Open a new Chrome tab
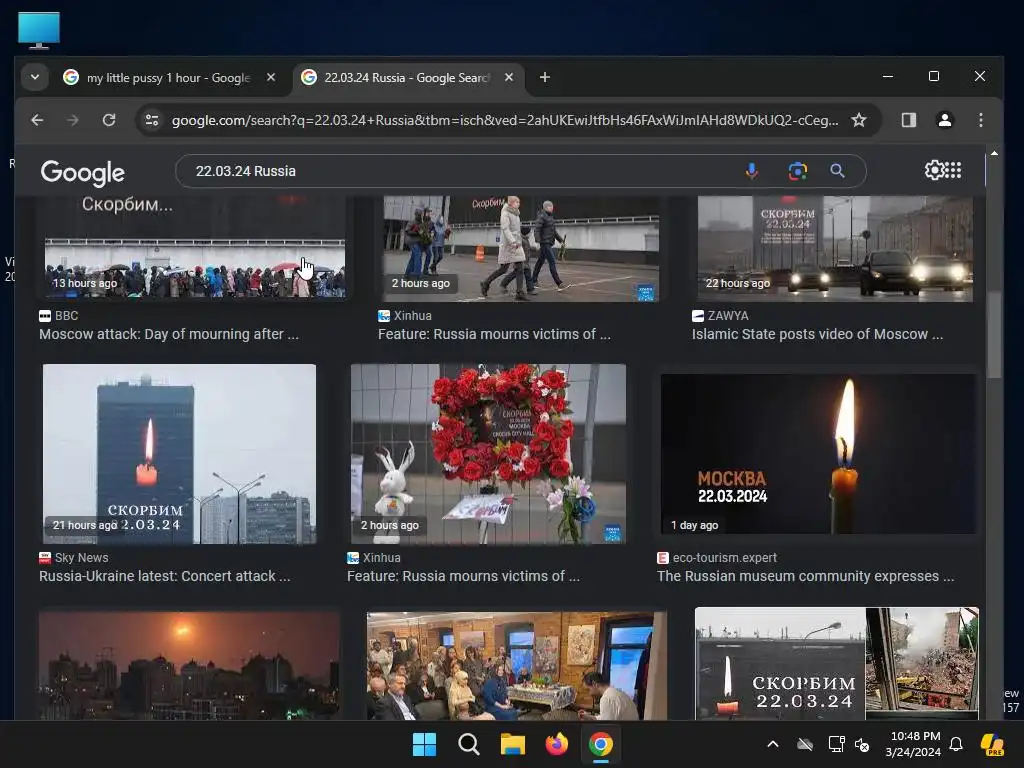The height and width of the screenshot is (768, 1024). click(545, 77)
